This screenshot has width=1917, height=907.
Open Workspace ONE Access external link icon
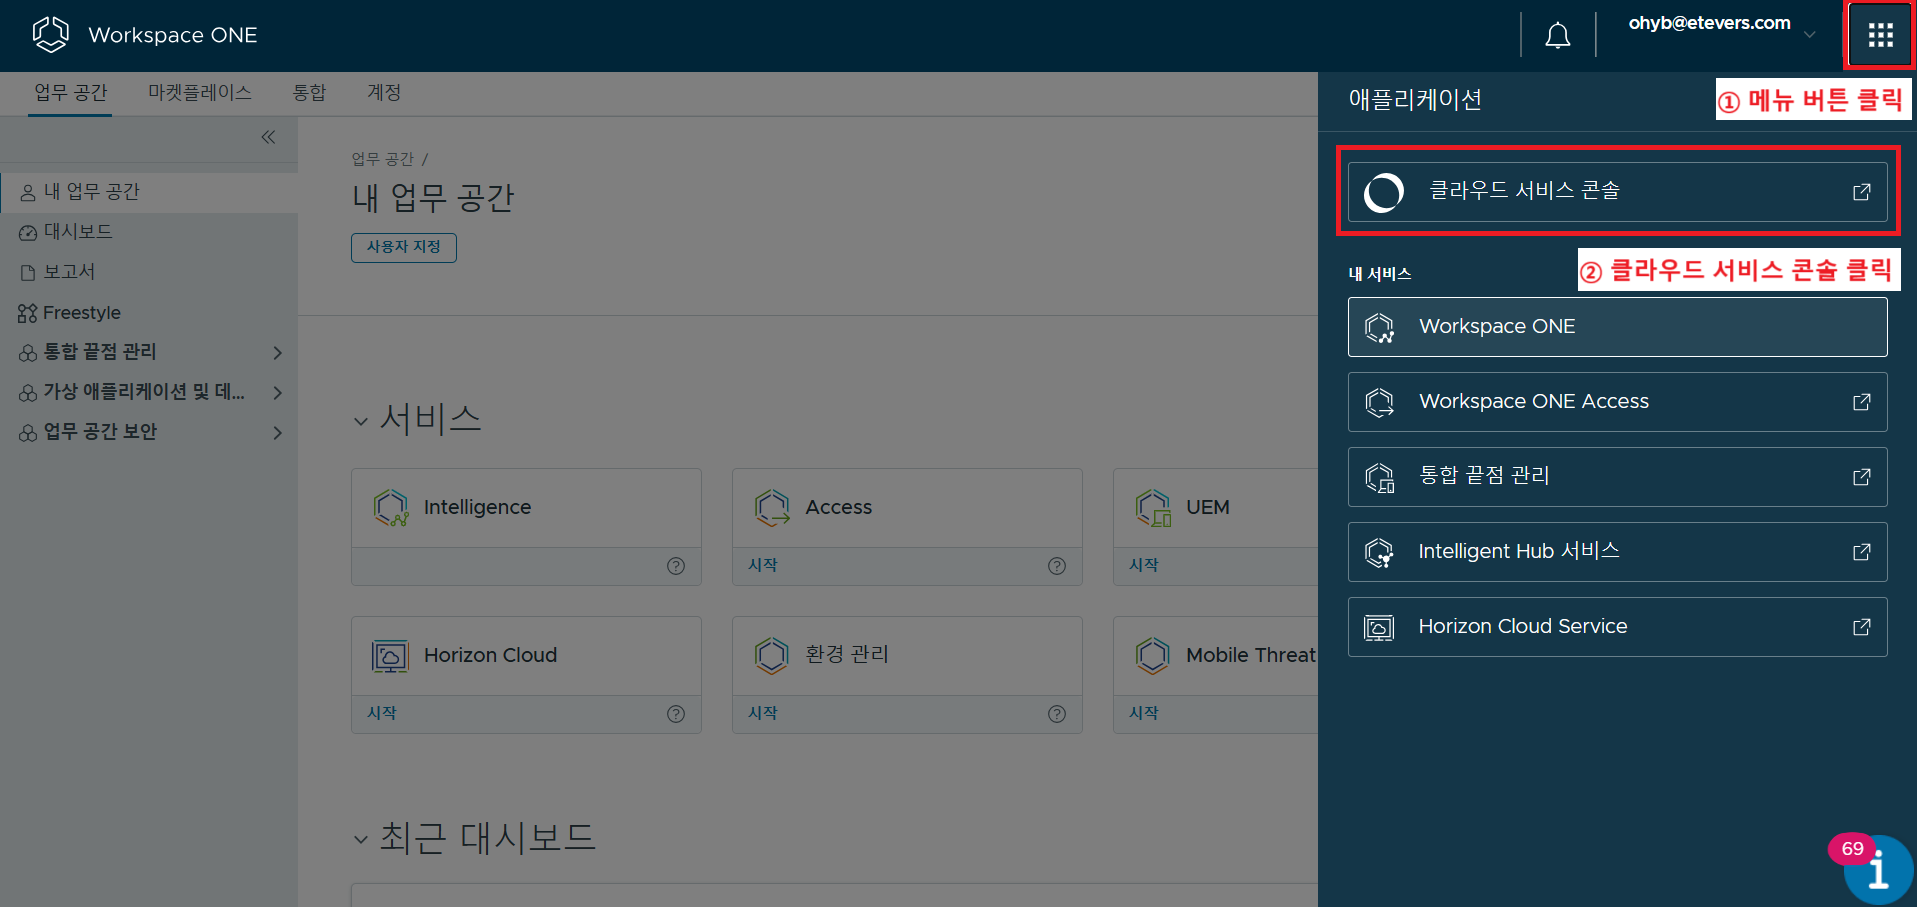(x=1861, y=401)
